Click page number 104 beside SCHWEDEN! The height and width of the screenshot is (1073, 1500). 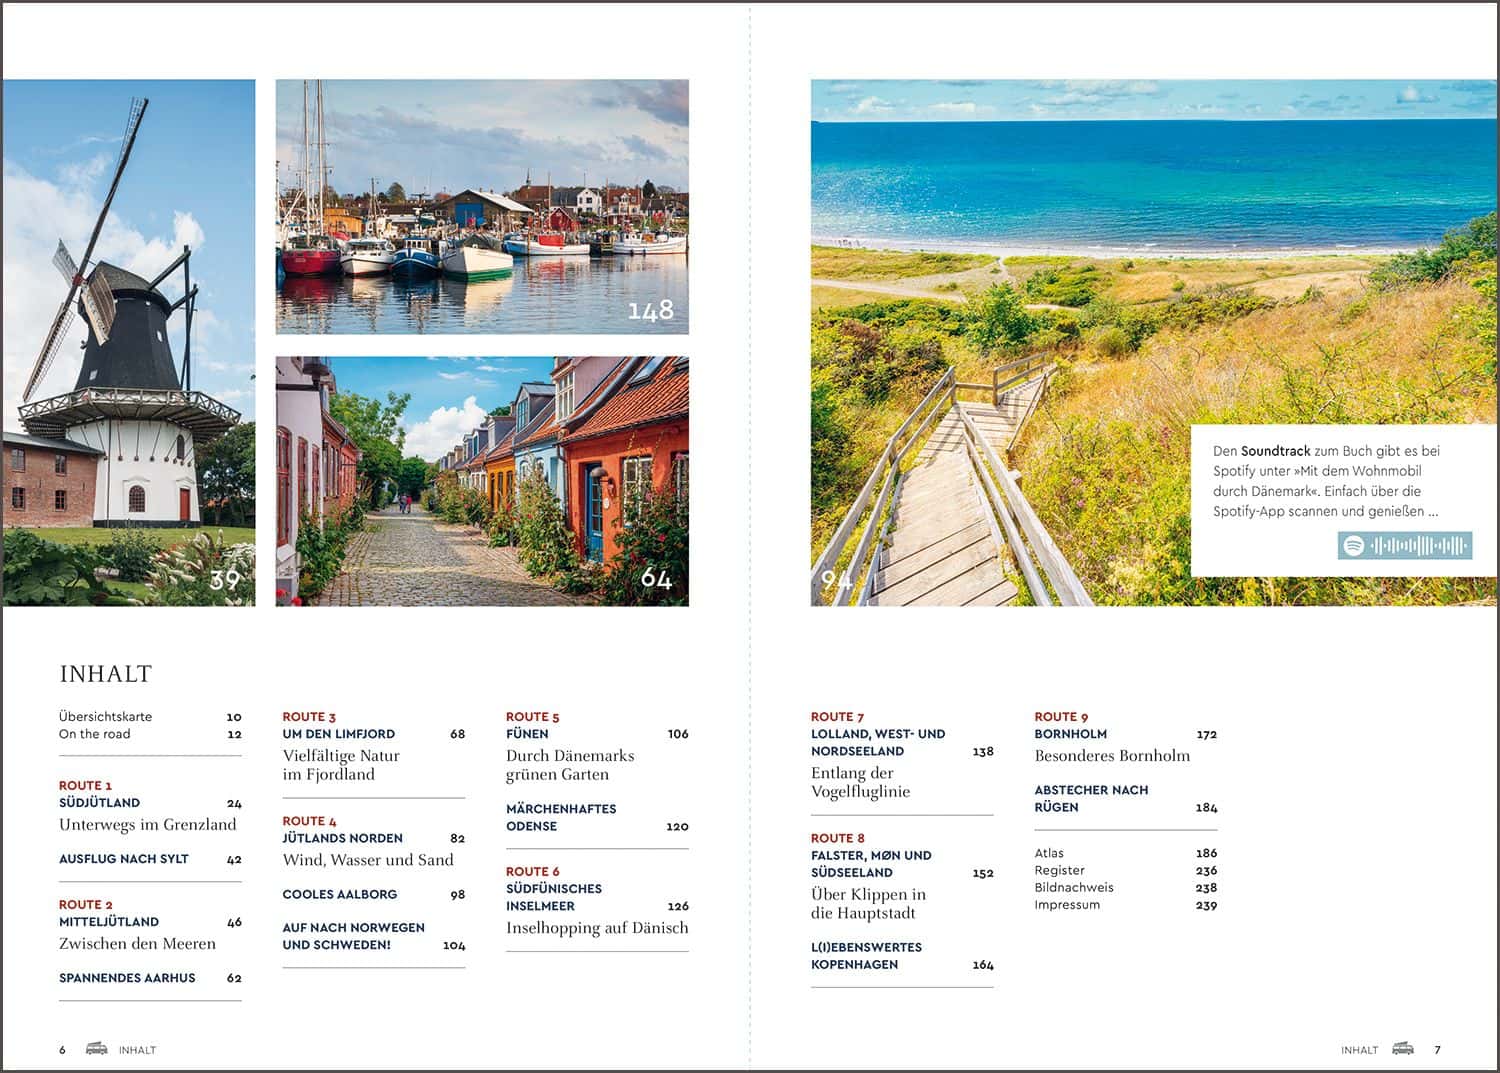pyautogui.click(x=454, y=945)
